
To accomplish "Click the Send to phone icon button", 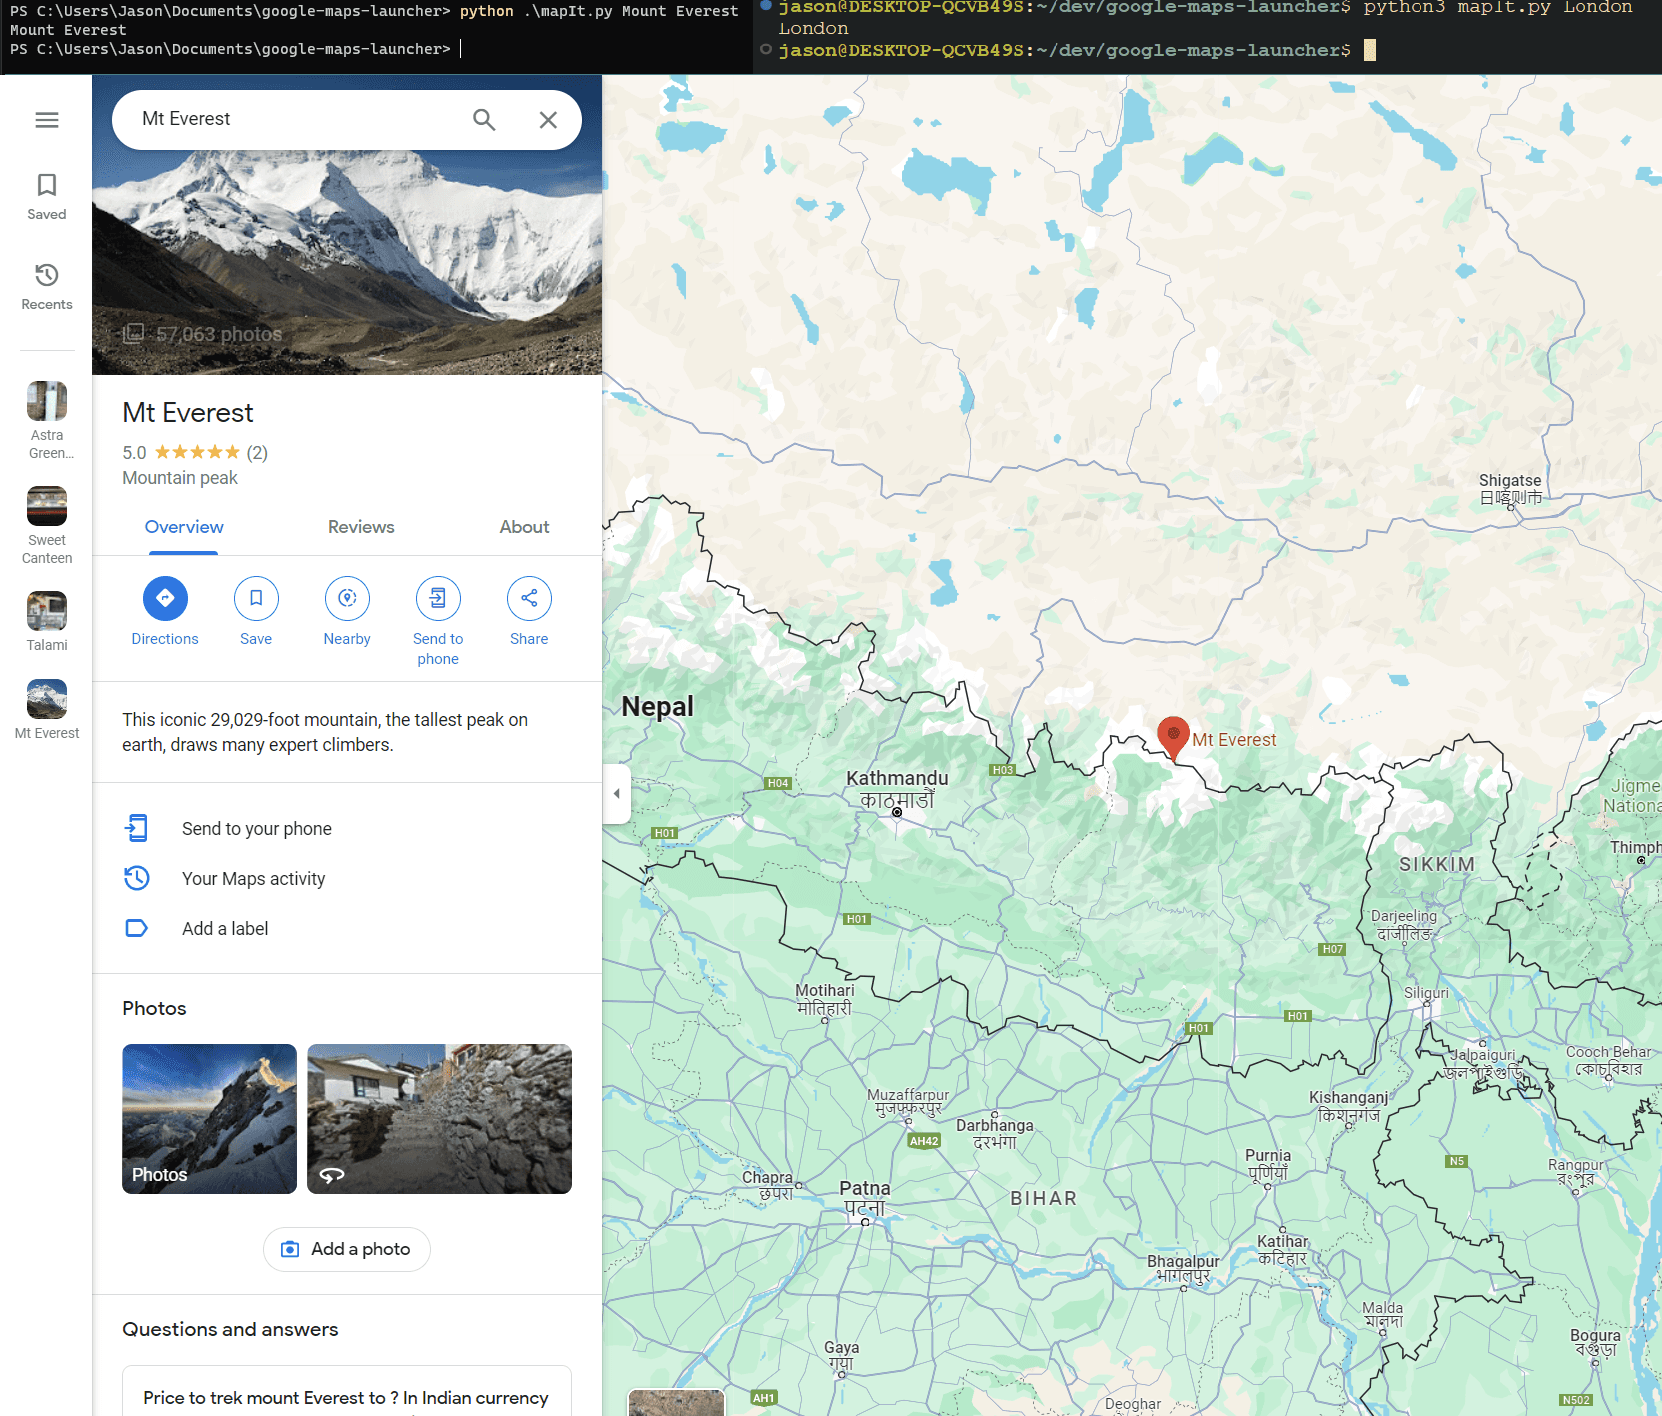I will [438, 598].
